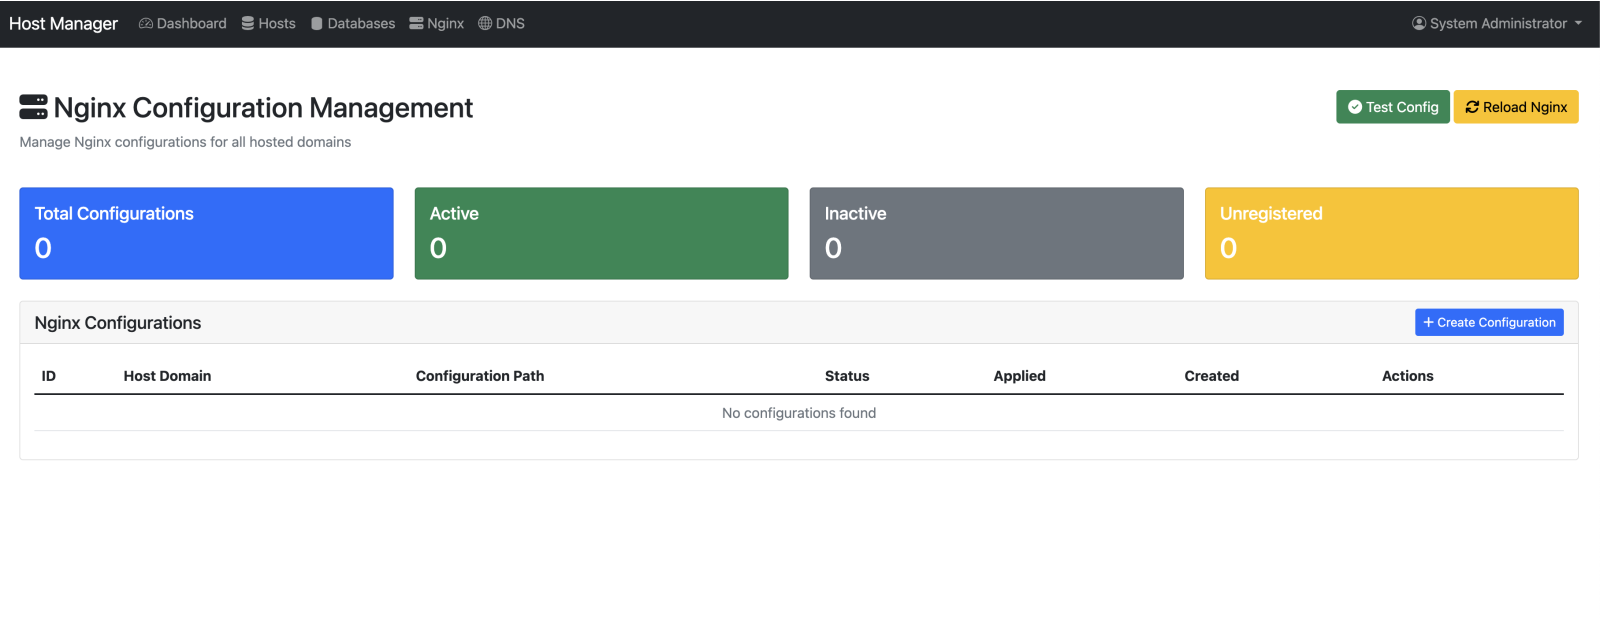Click the server icon beside page heading
This screenshot has width=1600, height=618.
(33, 107)
